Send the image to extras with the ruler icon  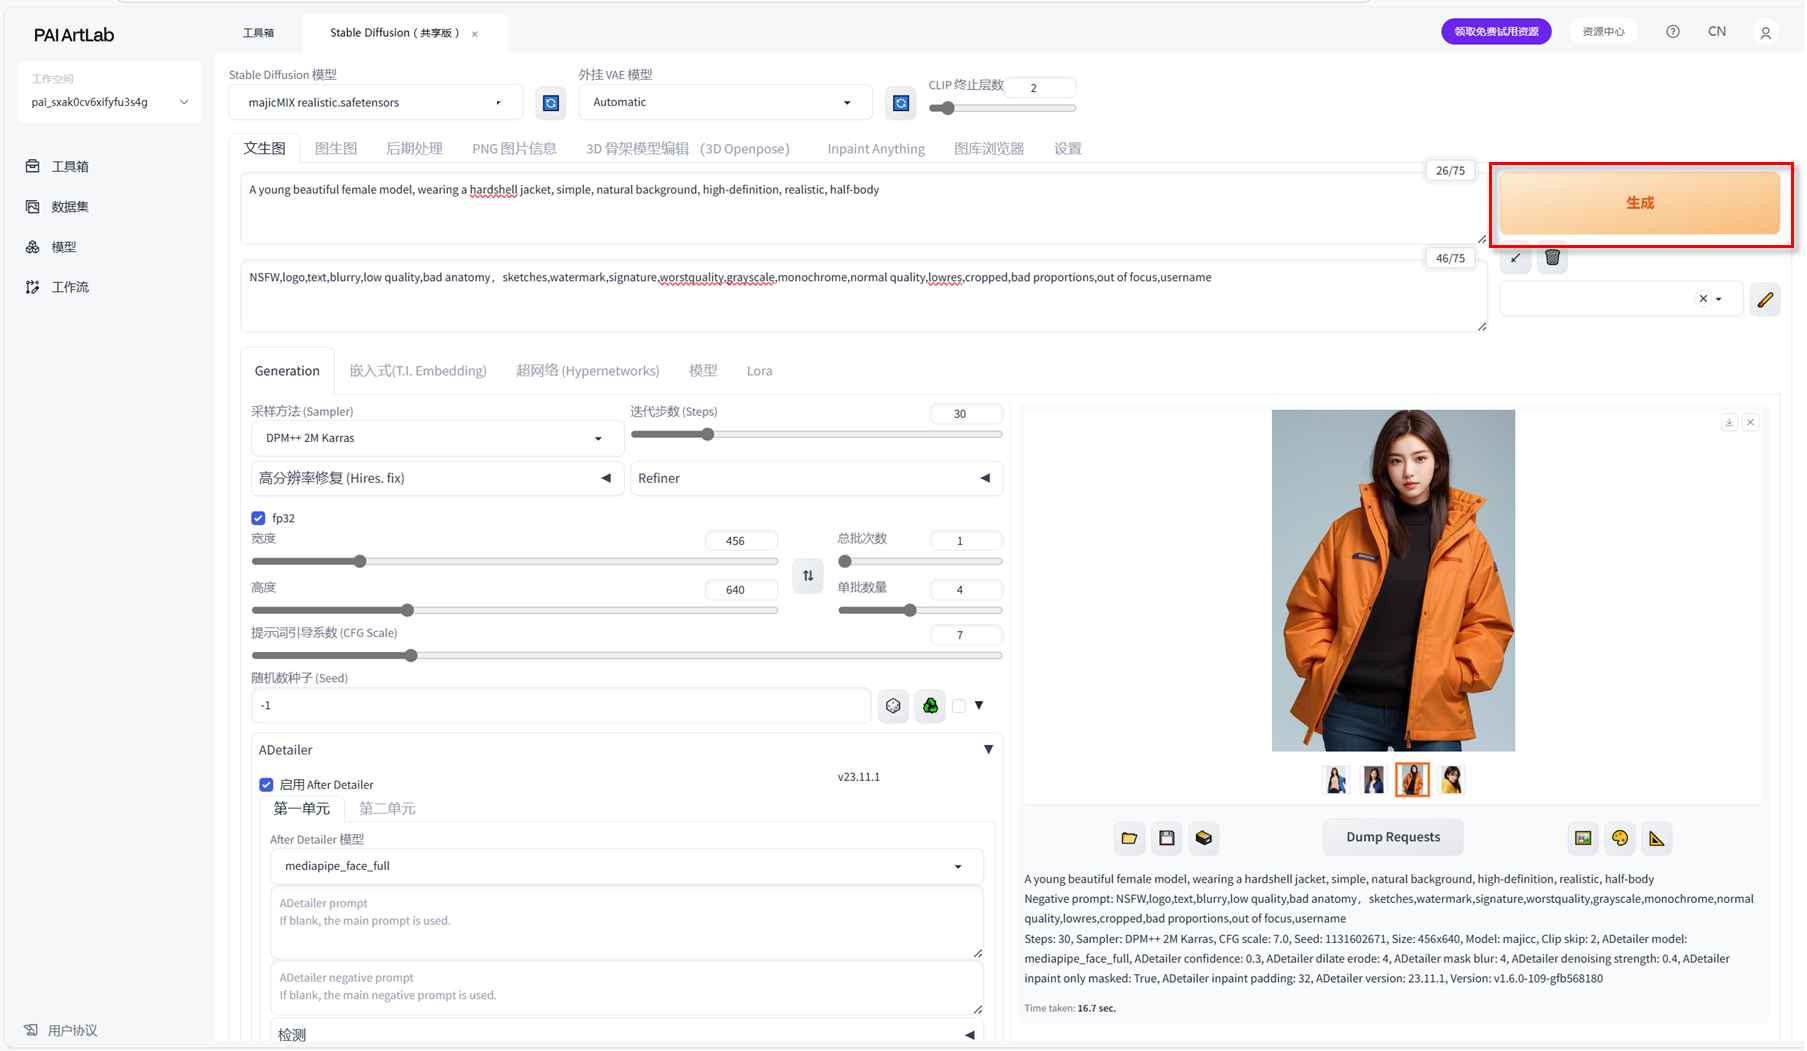[1657, 838]
